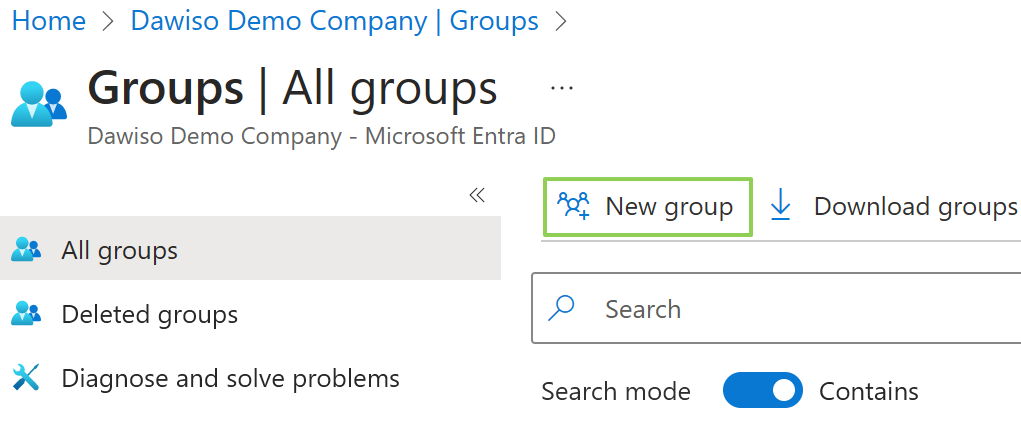Screen dimensions: 1021x424
Task: Select All groups in the sidebar
Action: (250, 248)
